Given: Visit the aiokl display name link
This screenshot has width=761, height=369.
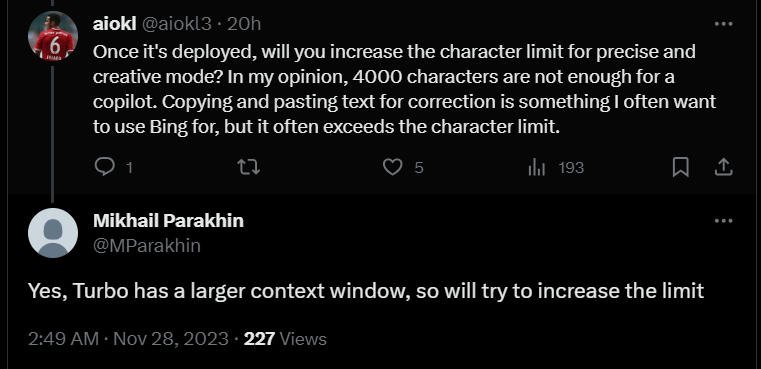Looking at the screenshot, I should 115,24.
